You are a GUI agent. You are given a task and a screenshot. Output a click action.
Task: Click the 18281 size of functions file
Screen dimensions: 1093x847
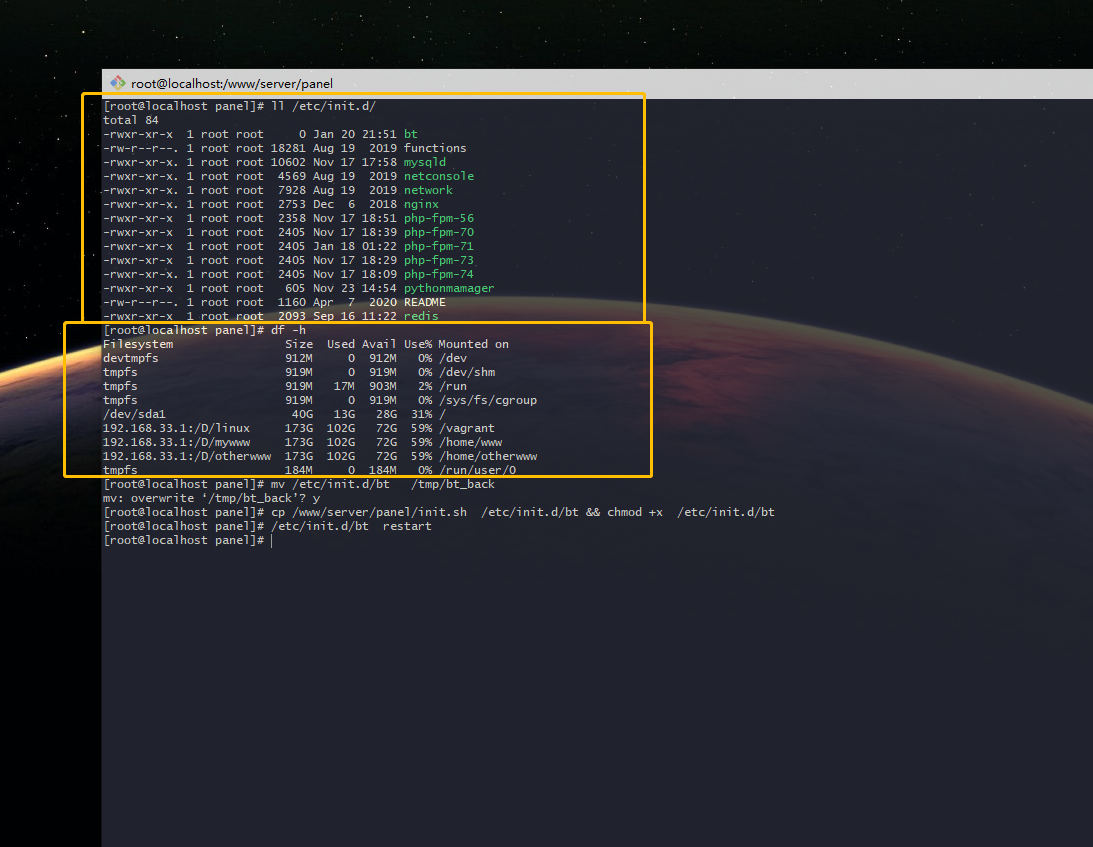point(288,148)
